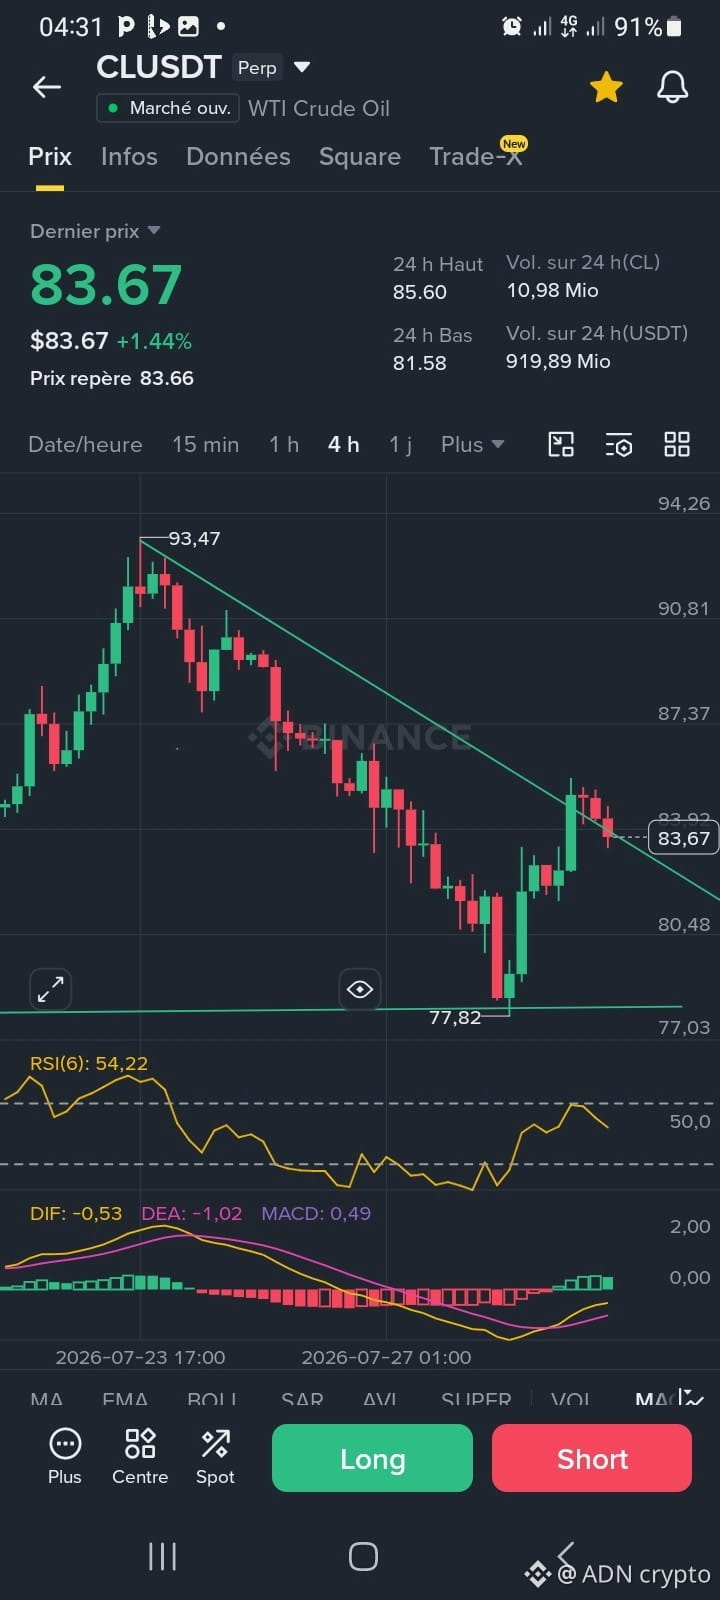Screen dimensions: 720x1600
Task: Select the 4 h timeframe
Action: pyautogui.click(x=343, y=444)
